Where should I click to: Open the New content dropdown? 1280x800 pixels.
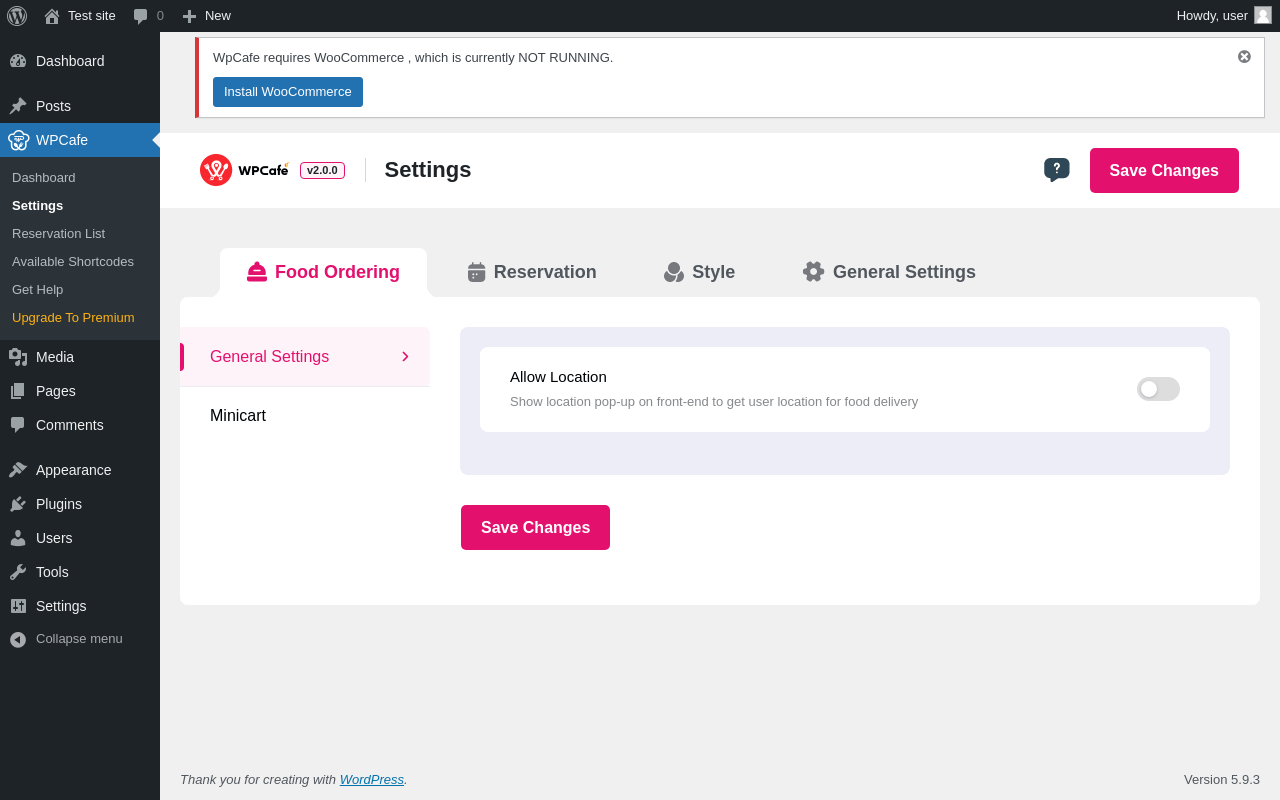pyautogui.click(x=206, y=16)
